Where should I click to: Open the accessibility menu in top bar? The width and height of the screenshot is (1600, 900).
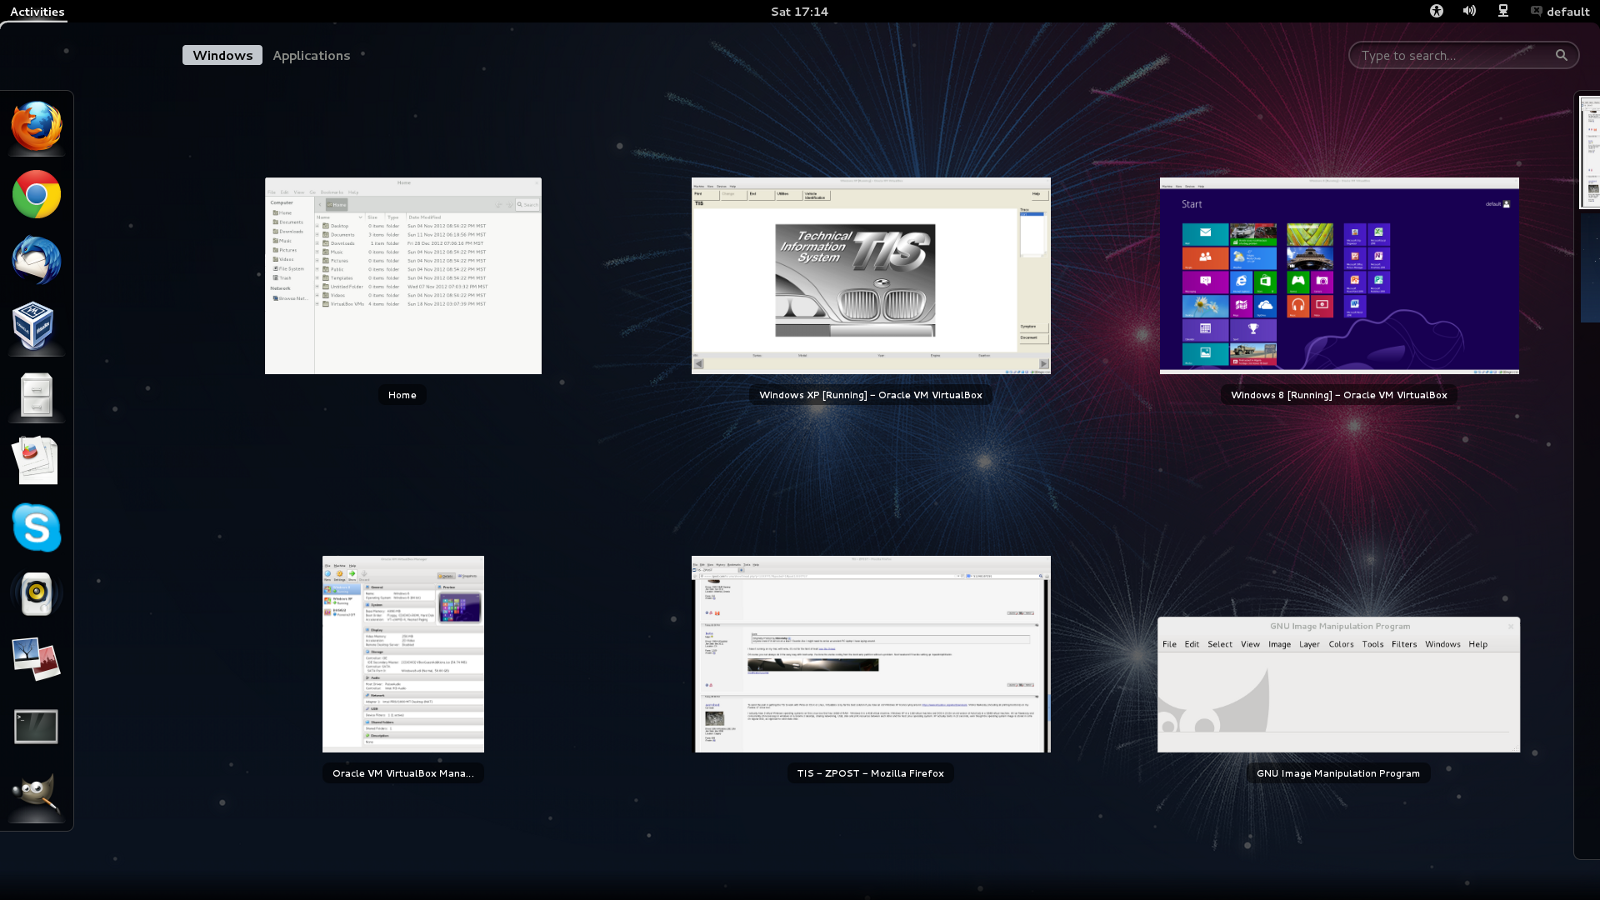[1436, 11]
